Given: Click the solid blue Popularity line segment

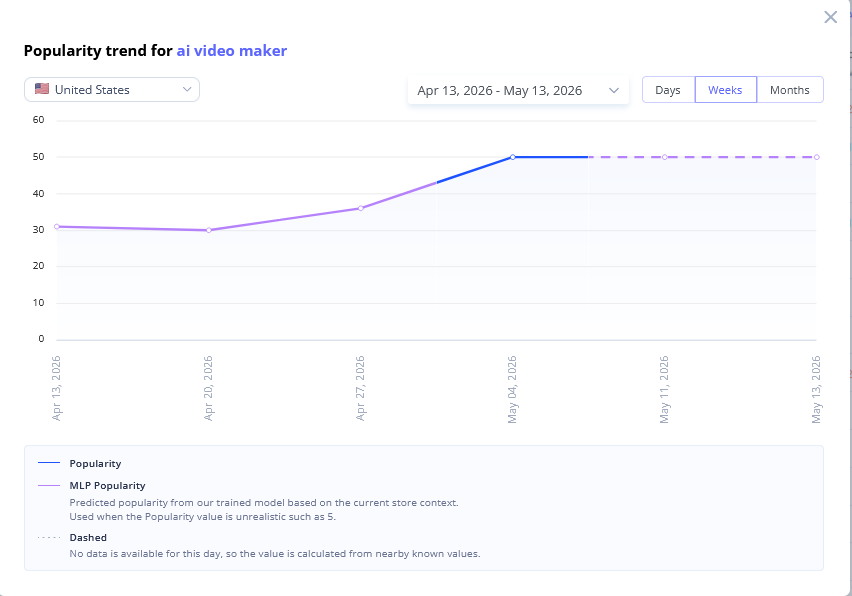Looking at the screenshot, I should click(x=550, y=157).
